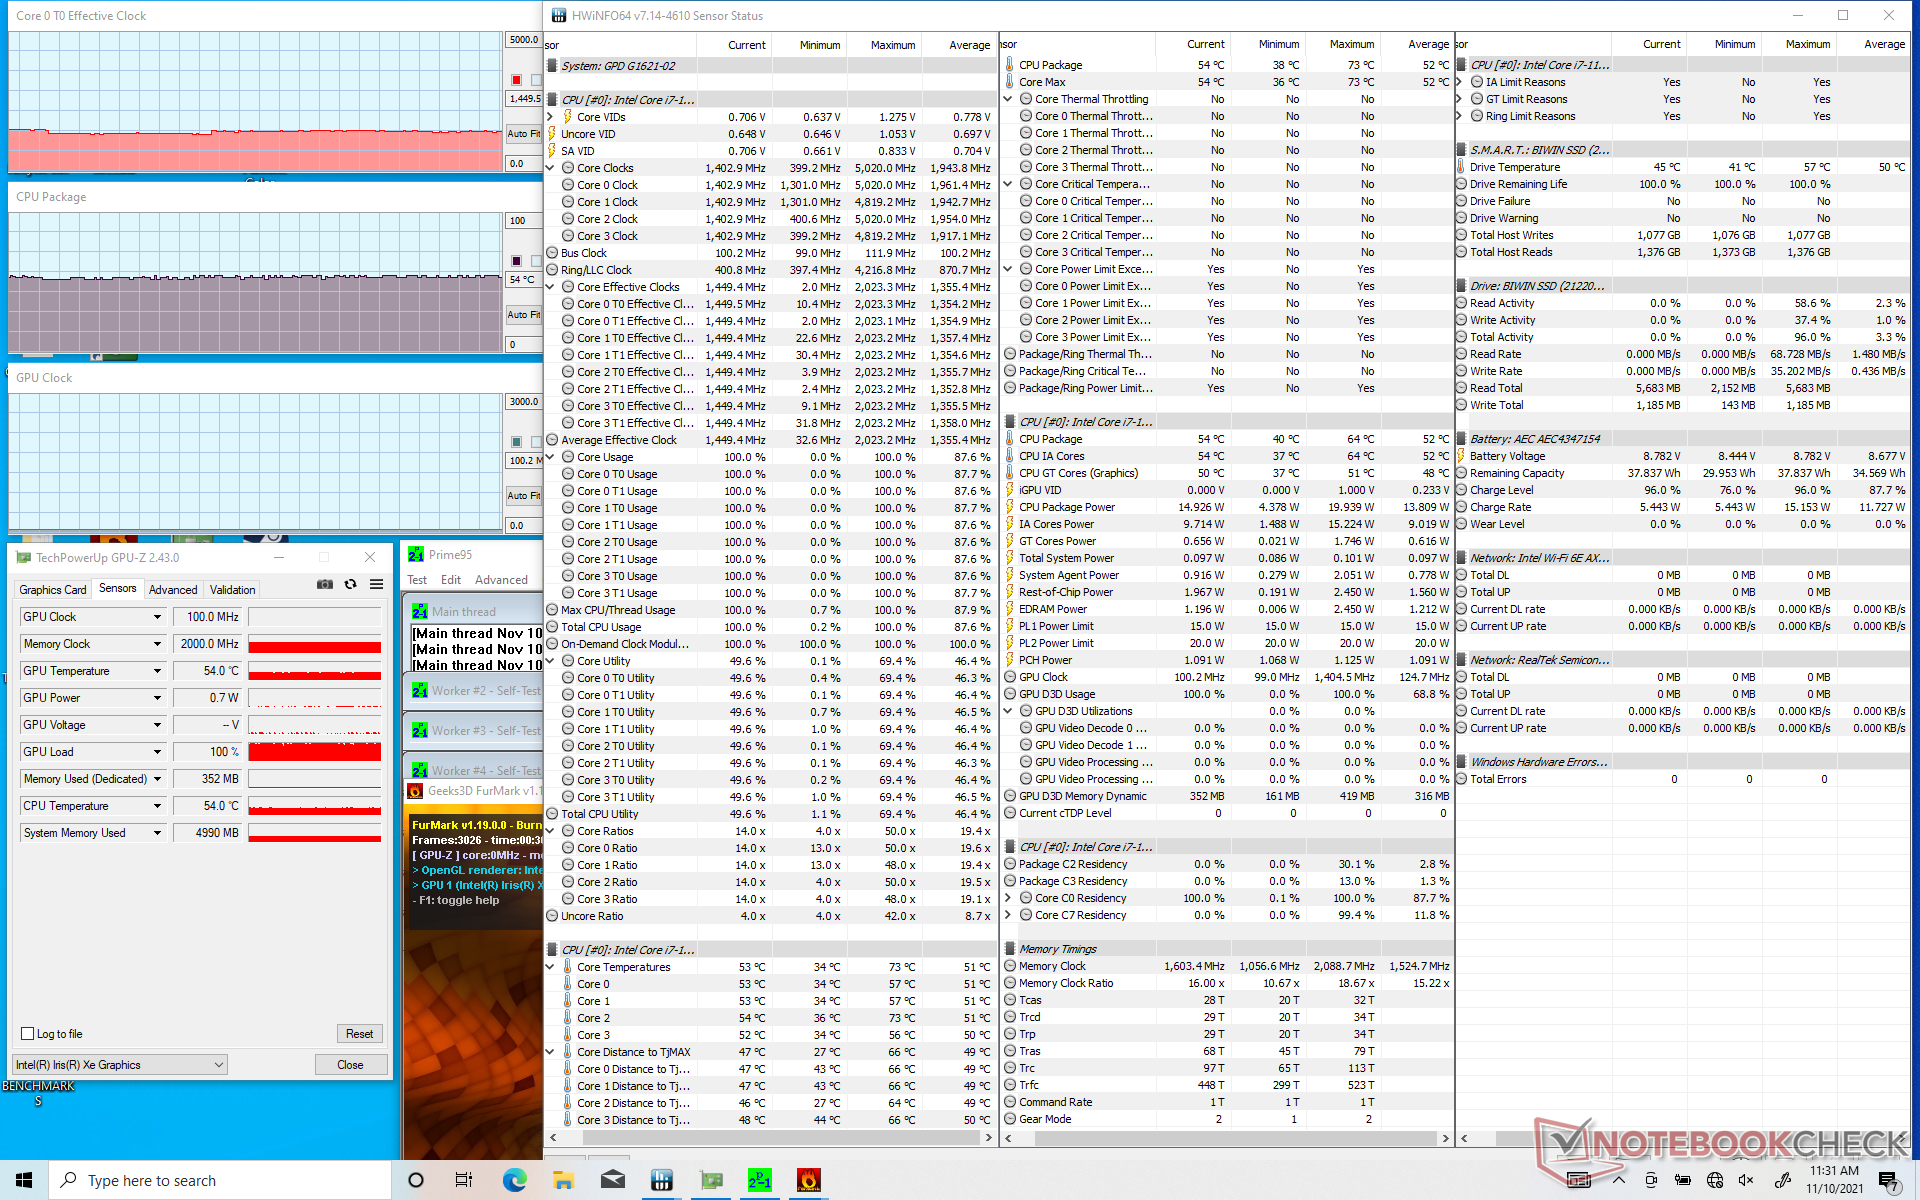Viewport: 1920px width, 1200px height.
Task: Click purple color swatch on CPU Package graph
Action: (516, 261)
